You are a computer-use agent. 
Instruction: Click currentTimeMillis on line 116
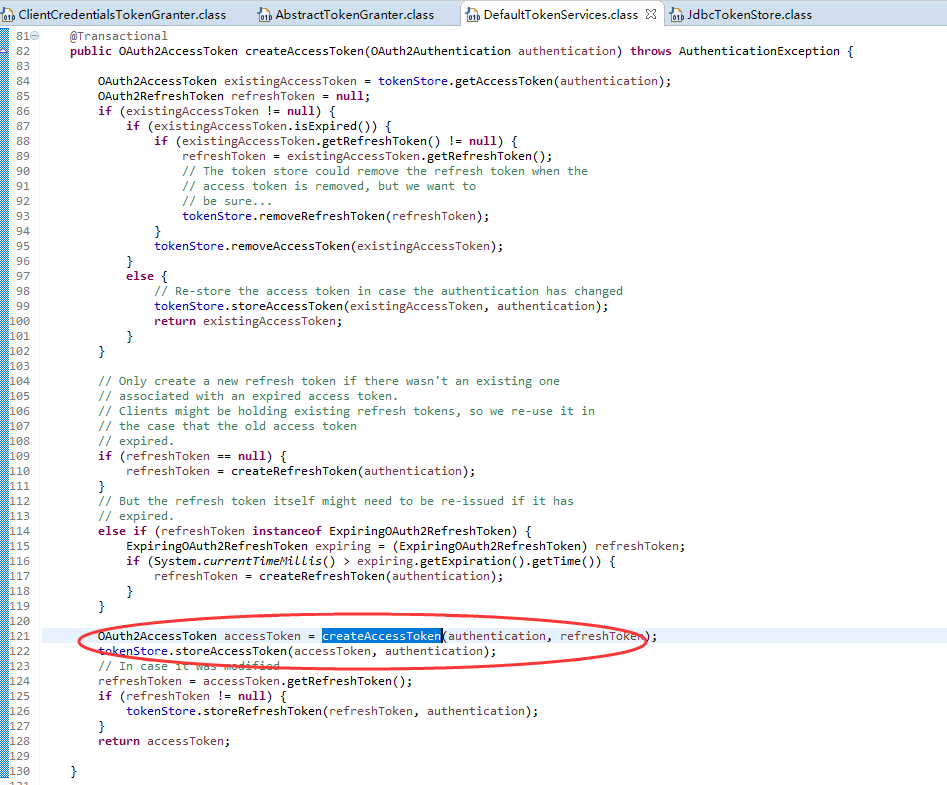[x=262, y=561]
